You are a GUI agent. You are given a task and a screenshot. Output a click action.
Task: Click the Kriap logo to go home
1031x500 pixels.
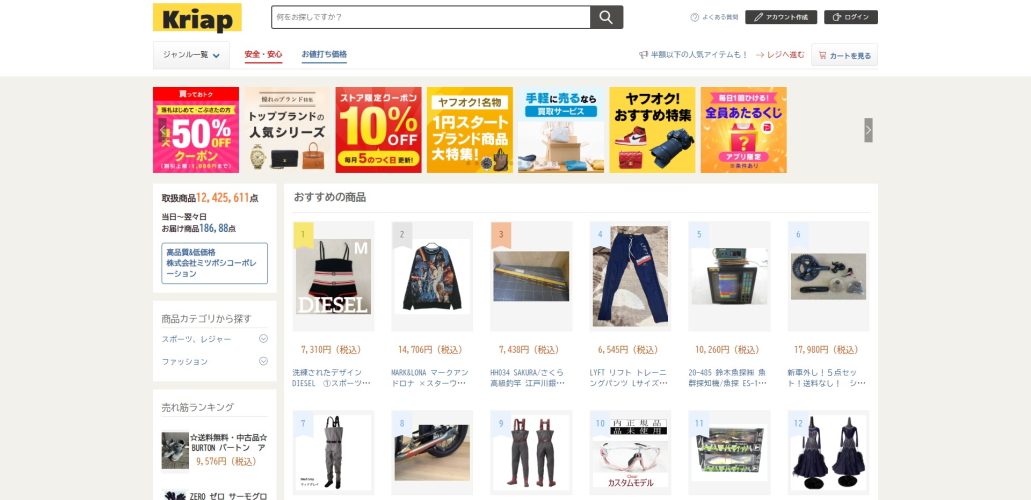(197, 18)
